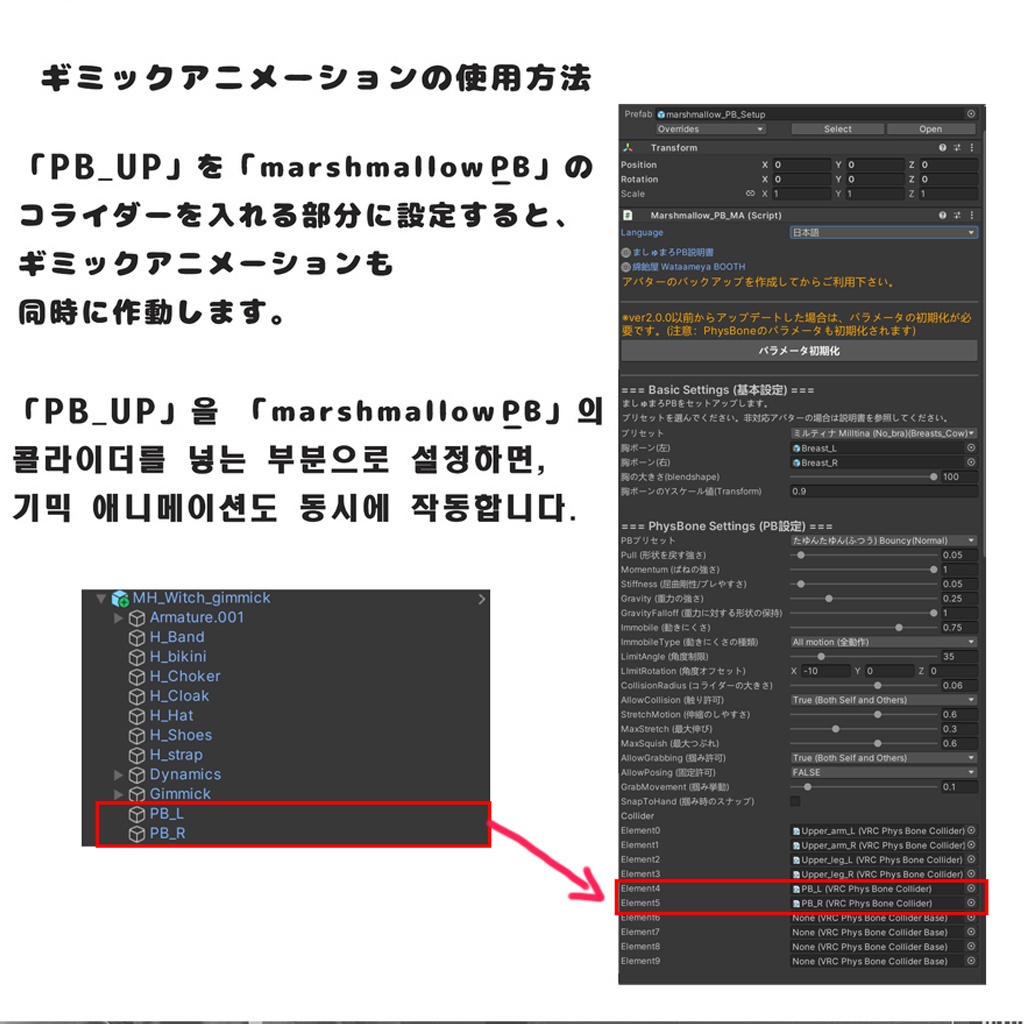This screenshot has height=1024, width=1024.
Task: Open the プリセット dropdown showing Milltina
Action: click(884, 433)
